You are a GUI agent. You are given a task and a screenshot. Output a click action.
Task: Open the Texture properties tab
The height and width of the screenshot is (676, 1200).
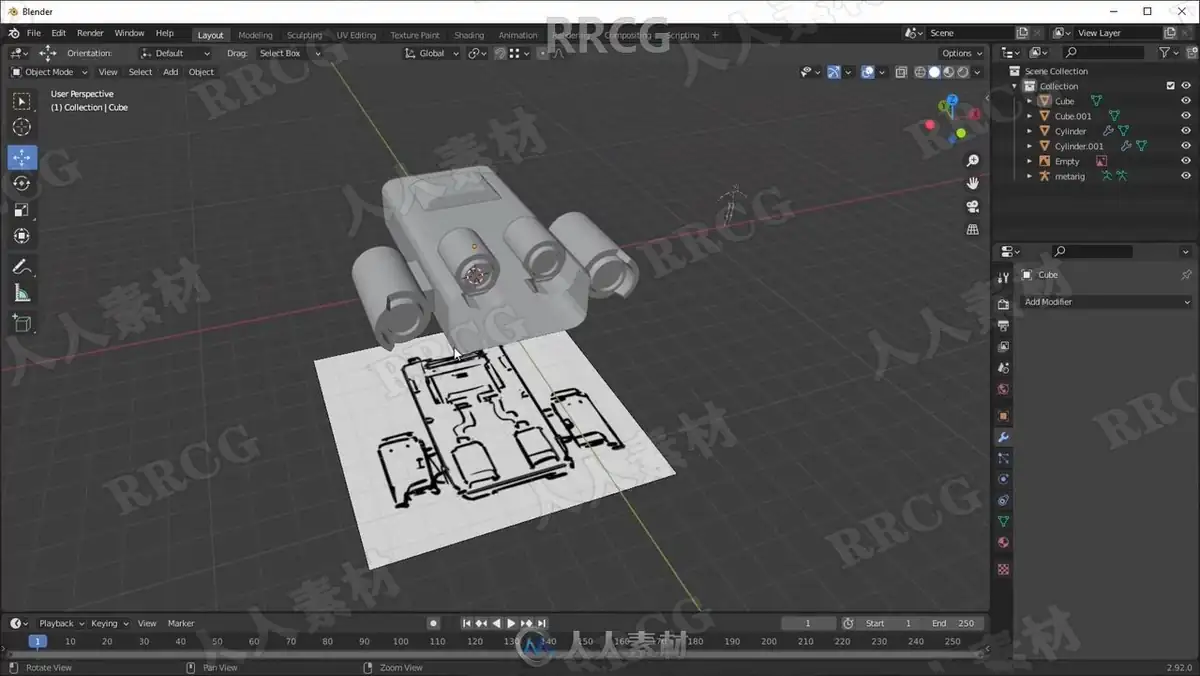[x=1003, y=569]
